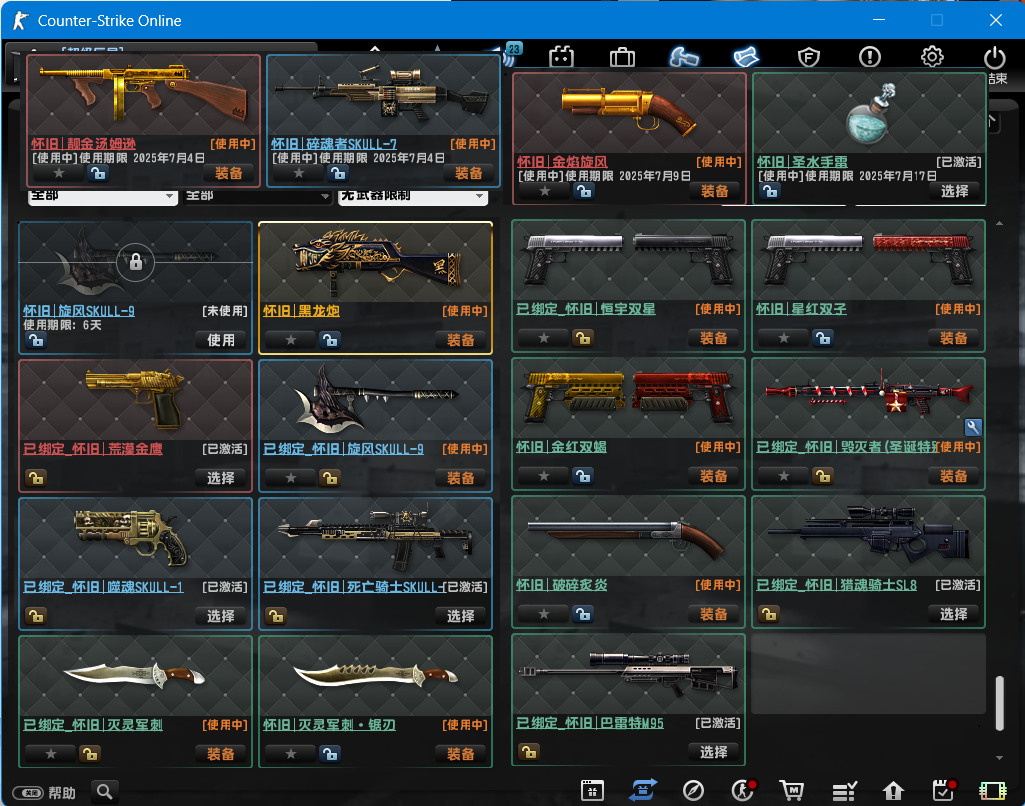Select the 巴雷特M95 sniper rifle image
Image resolution: width=1025 pixels, height=806 pixels.
coord(628,673)
